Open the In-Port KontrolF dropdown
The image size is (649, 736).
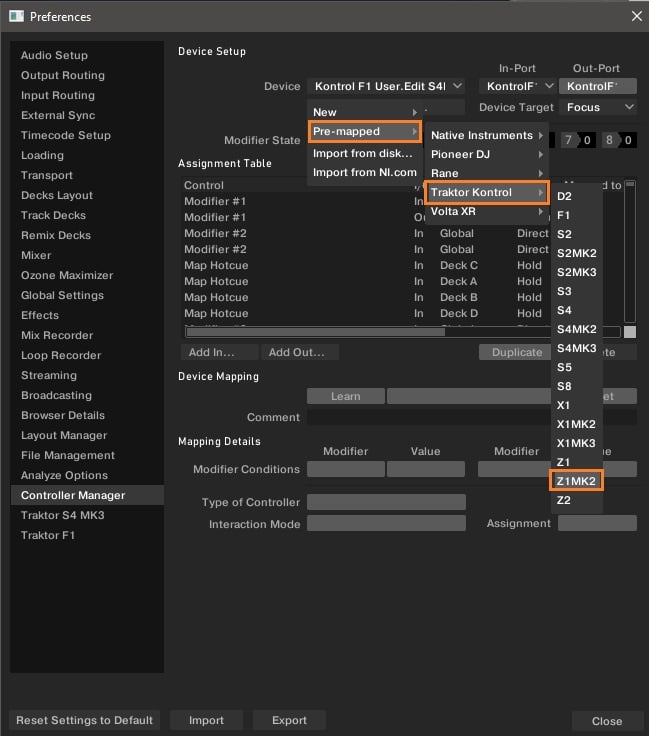tap(517, 86)
